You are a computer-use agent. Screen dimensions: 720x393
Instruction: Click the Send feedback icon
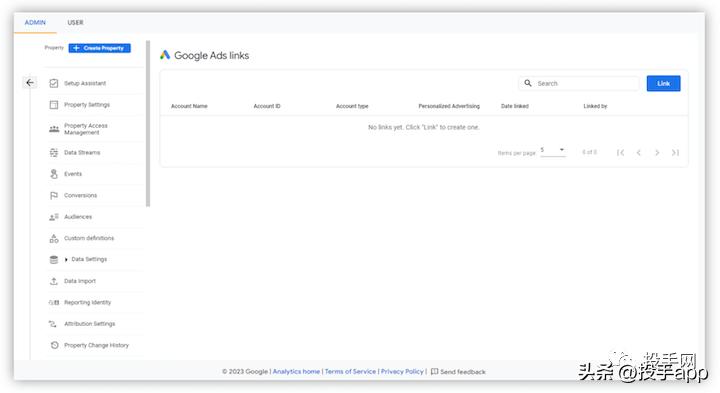434,371
